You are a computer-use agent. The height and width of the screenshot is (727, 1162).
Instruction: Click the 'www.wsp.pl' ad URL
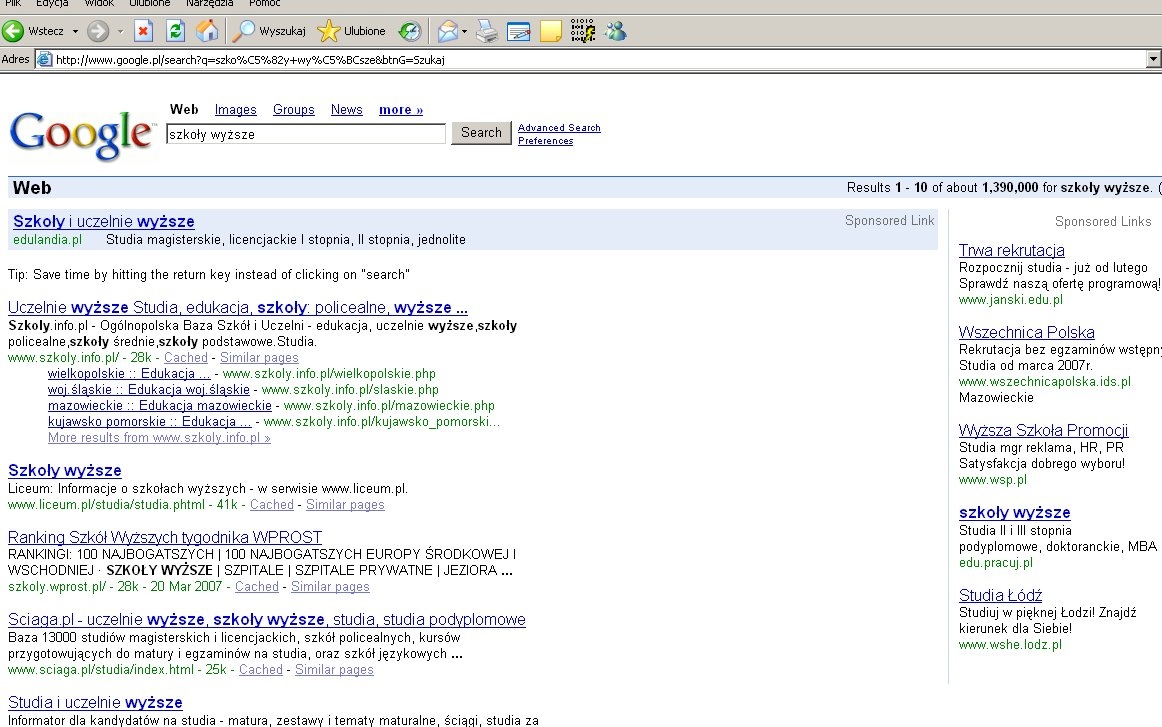pos(993,479)
